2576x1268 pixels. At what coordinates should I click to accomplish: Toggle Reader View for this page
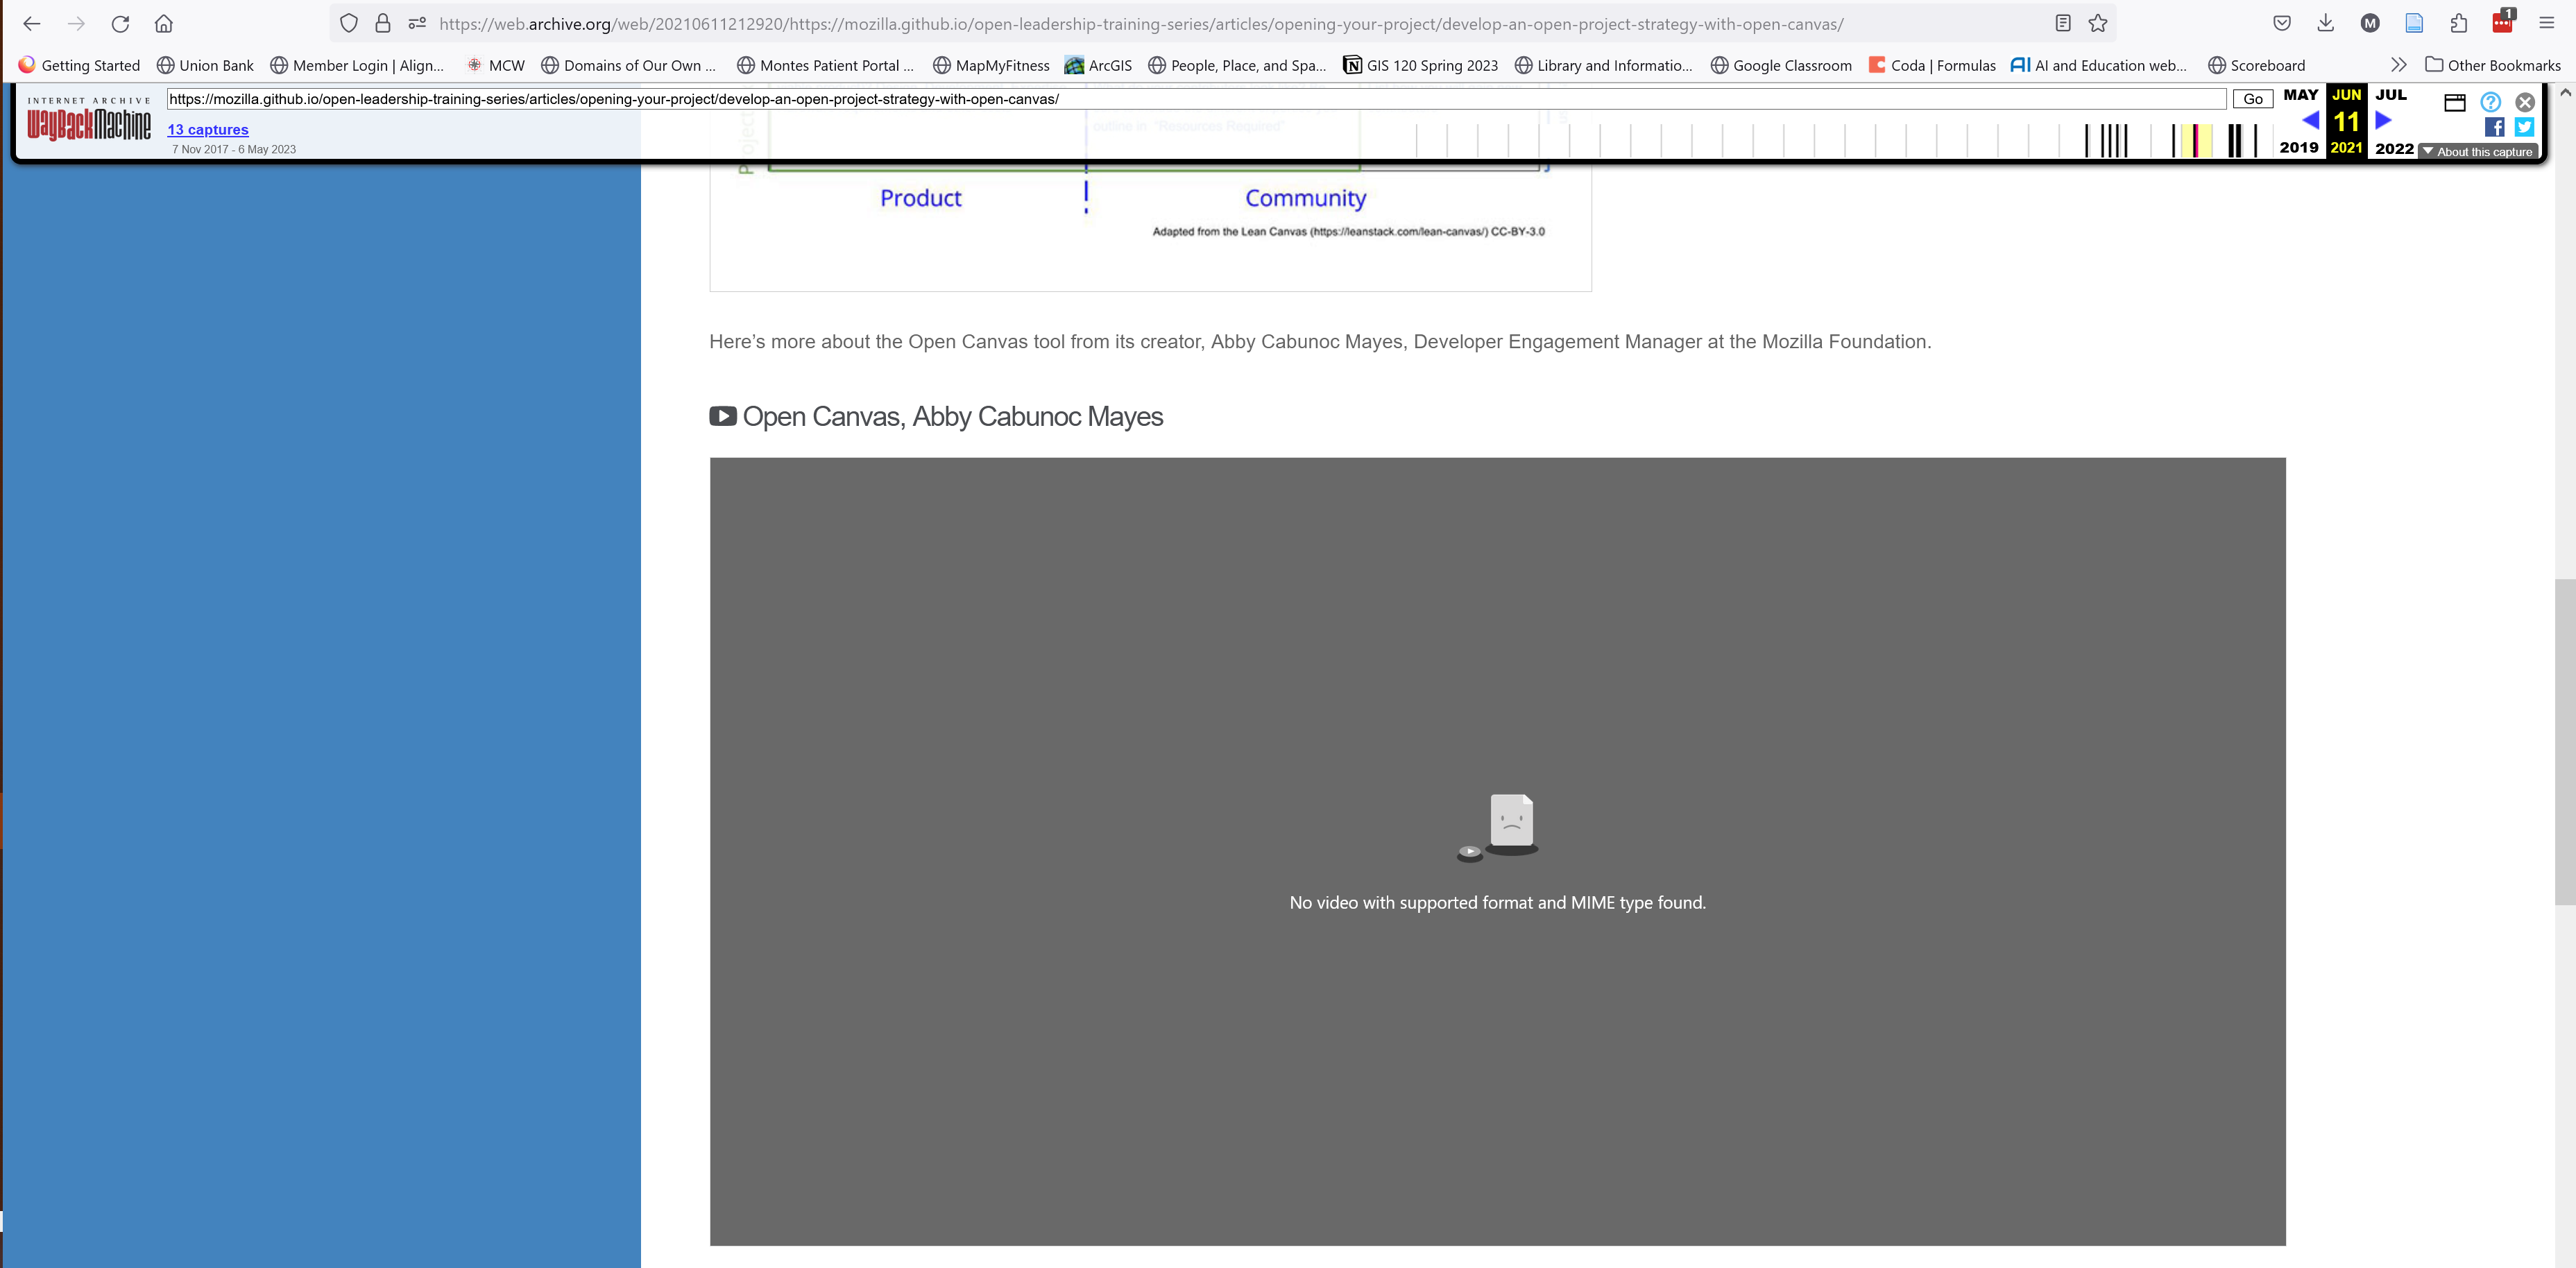pyautogui.click(x=2063, y=23)
